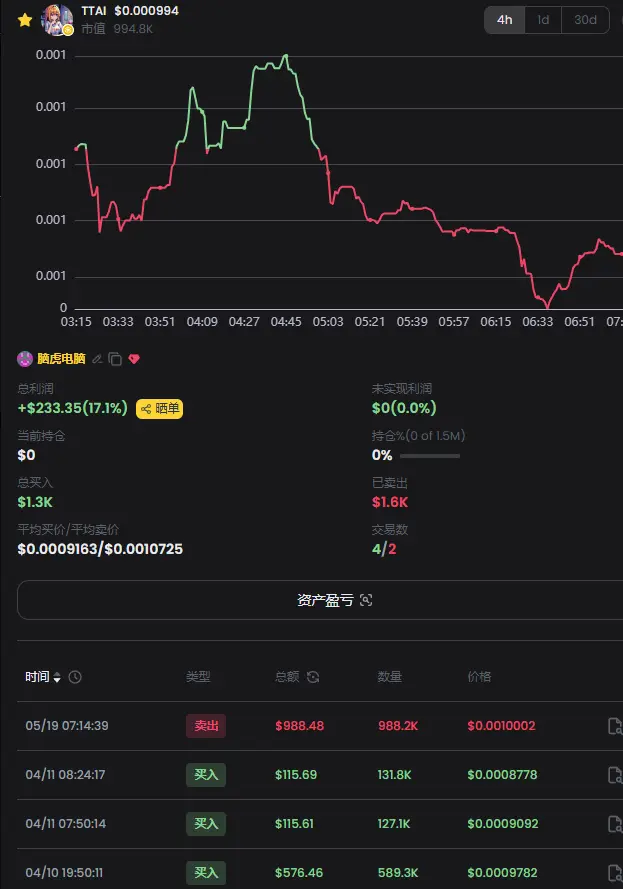The image size is (623, 889).
Task: Click total profit value +$233.35(17.1%)
Action: click(x=73, y=408)
